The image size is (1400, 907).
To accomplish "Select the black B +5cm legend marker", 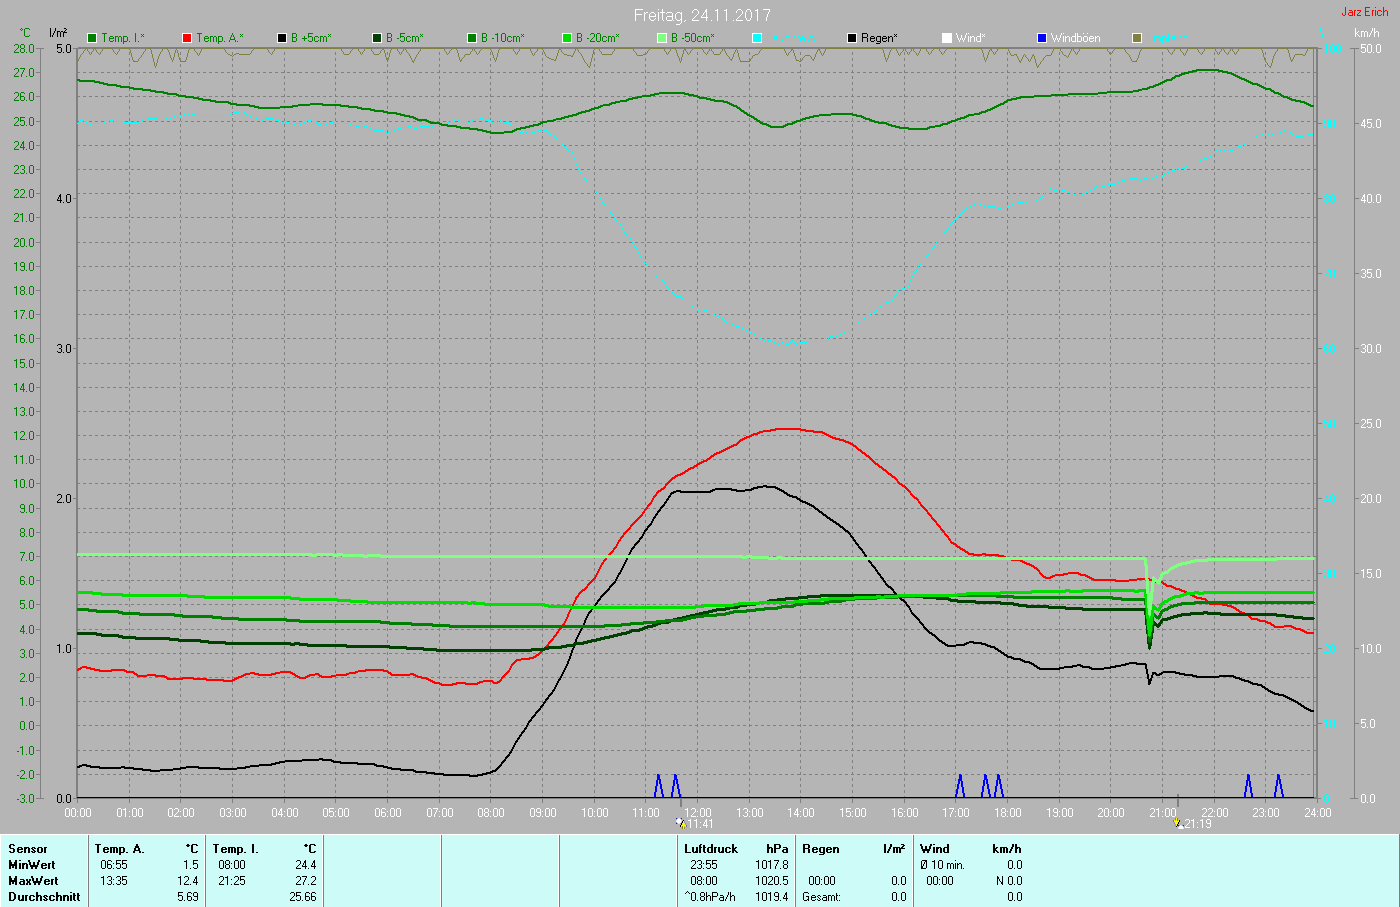I will point(282,38).
